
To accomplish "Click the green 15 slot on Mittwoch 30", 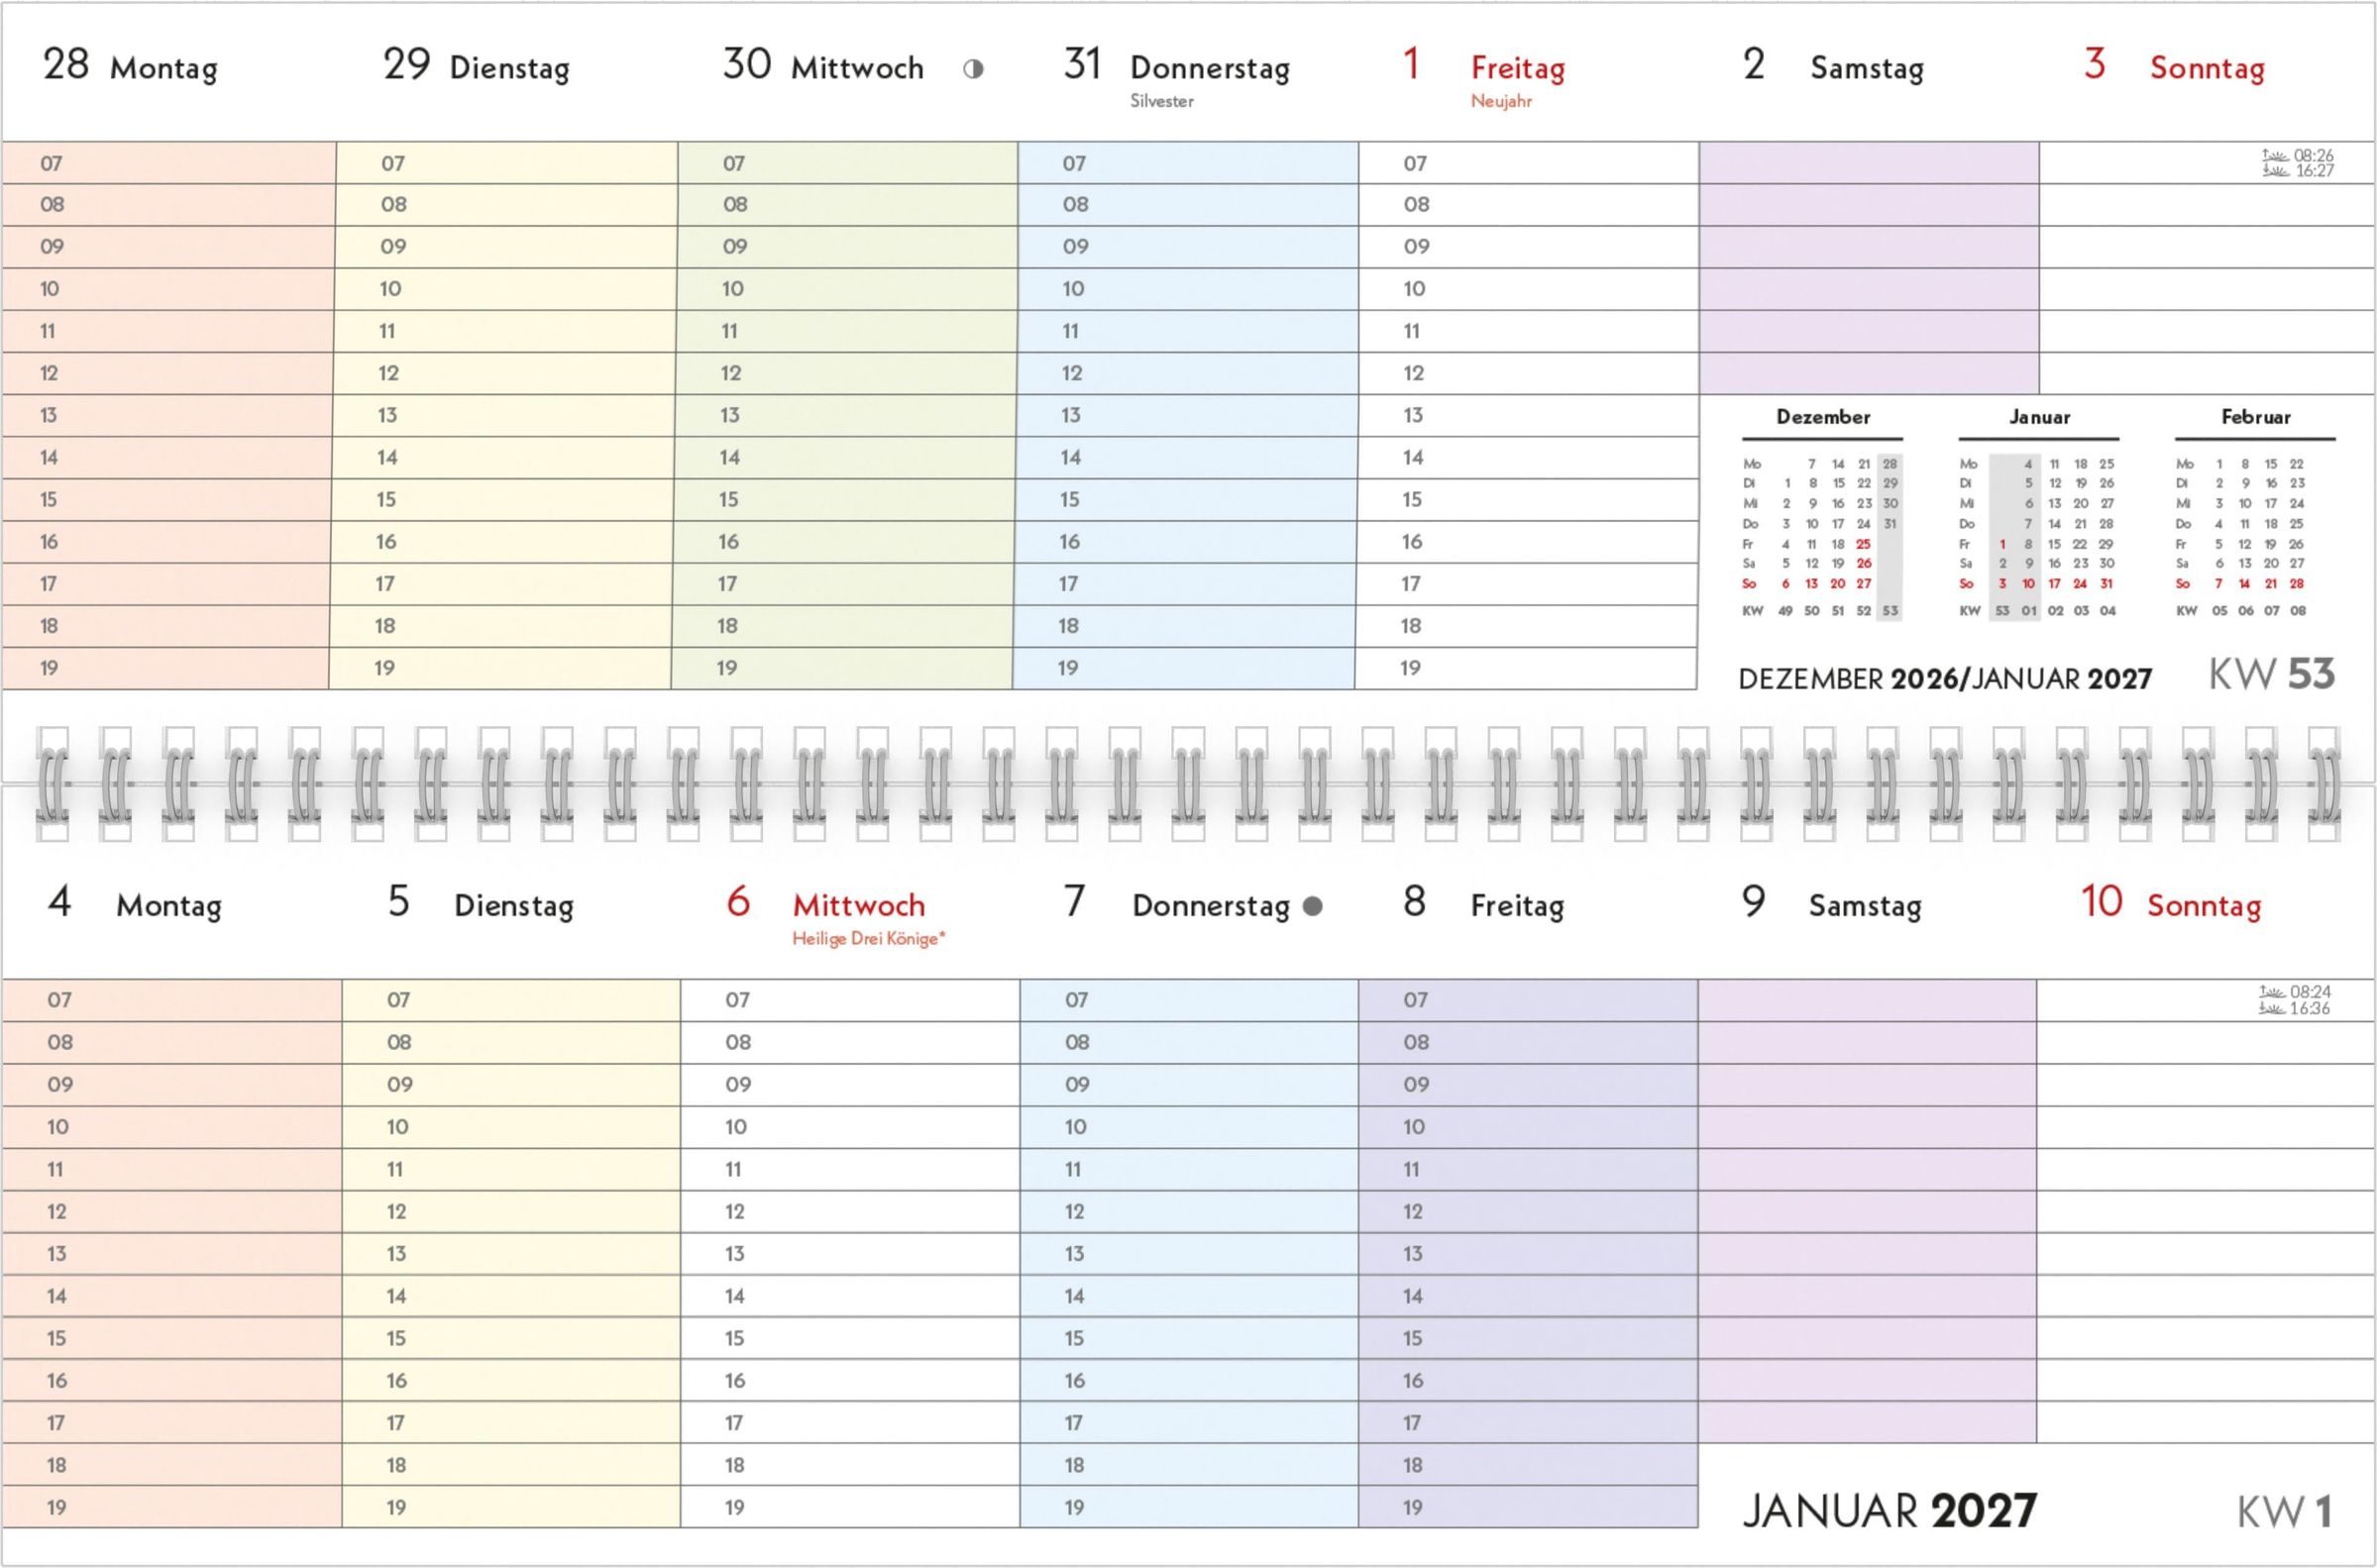I will (x=845, y=499).
